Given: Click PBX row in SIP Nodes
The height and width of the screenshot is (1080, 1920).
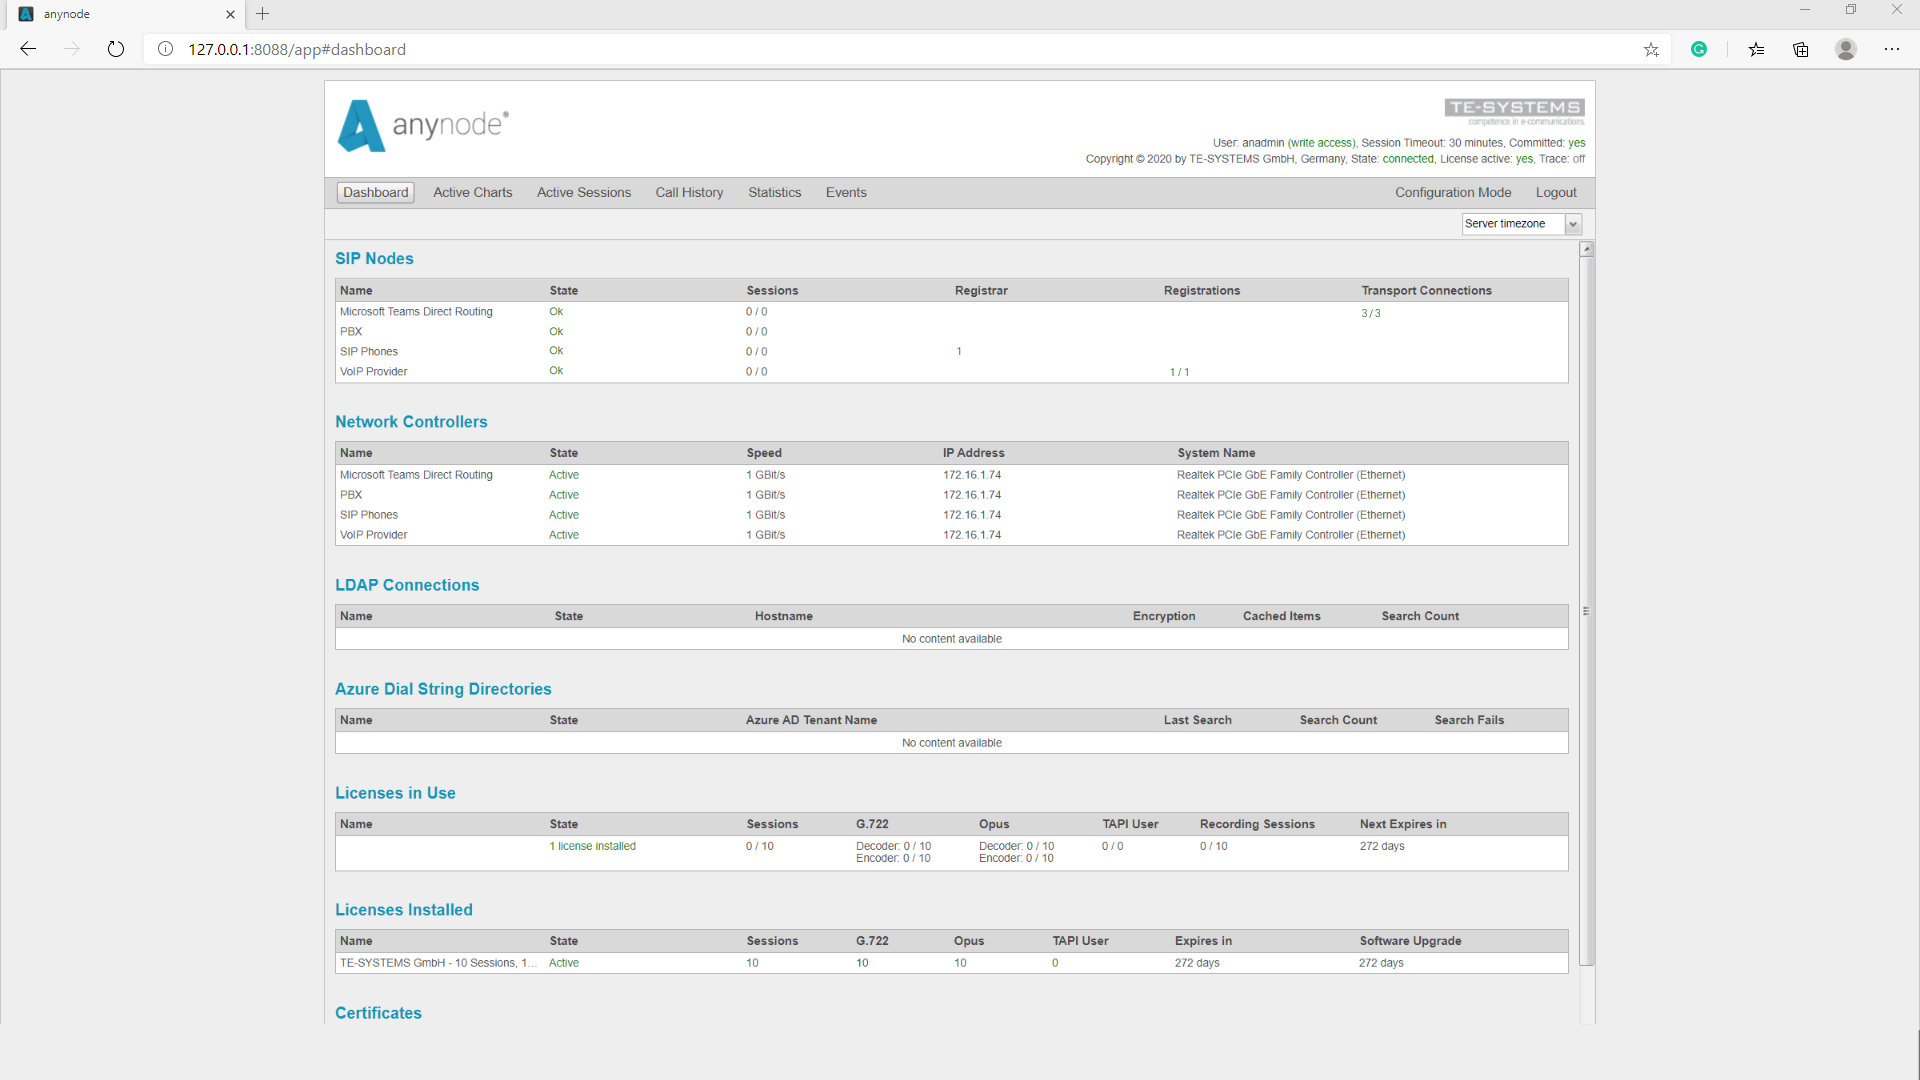Looking at the screenshot, I should [x=951, y=332].
